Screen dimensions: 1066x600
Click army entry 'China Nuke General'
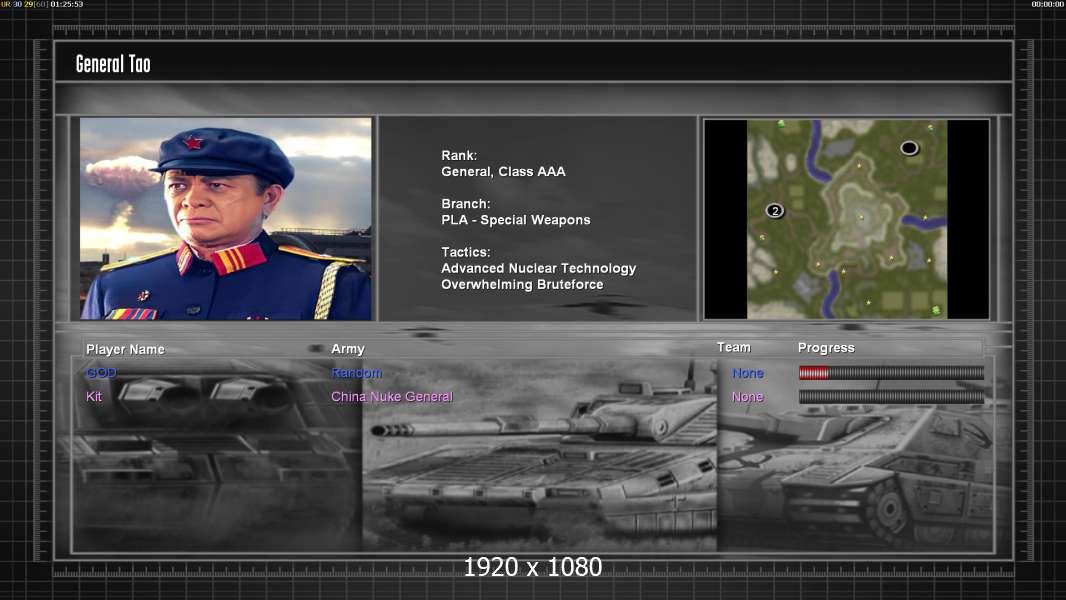[x=392, y=396]
